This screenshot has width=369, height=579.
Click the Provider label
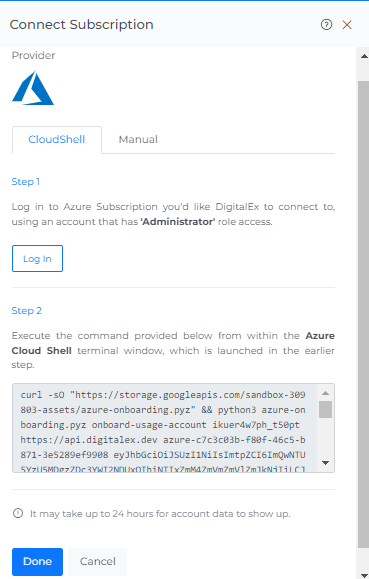[x=33, y=55]
